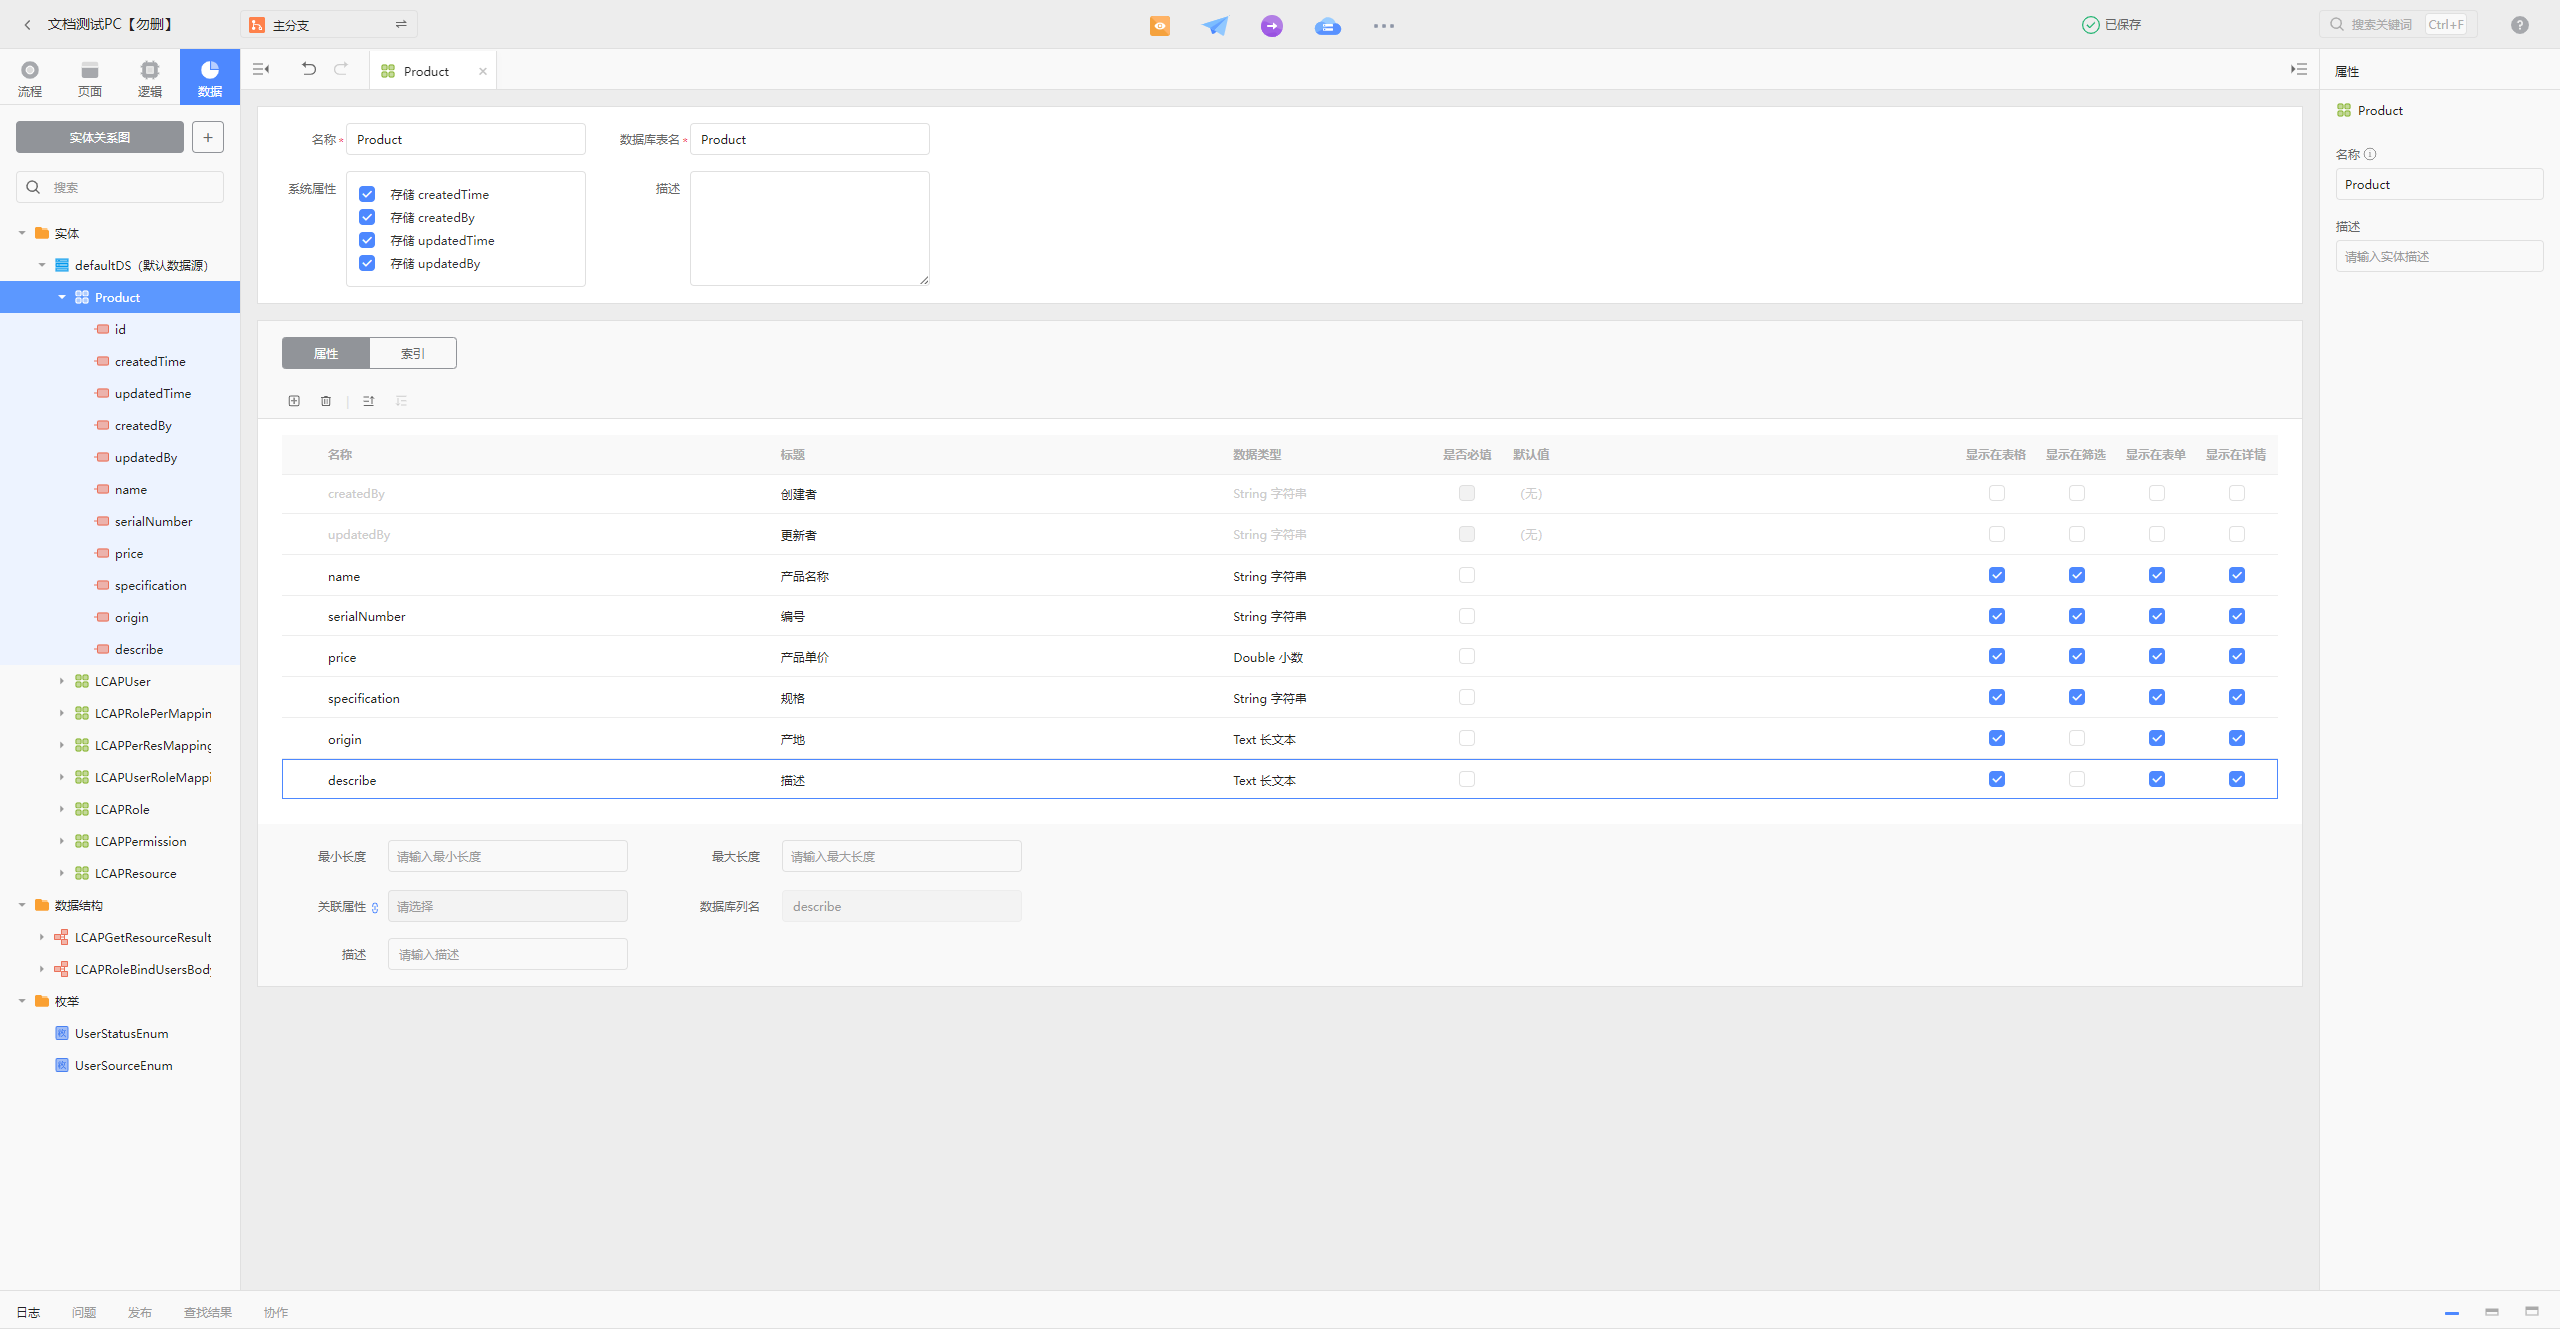The image size is (2560, 1329).
Task: Uncheck 存储 updatedBy checkbox
Action: (x=367, y=263)
